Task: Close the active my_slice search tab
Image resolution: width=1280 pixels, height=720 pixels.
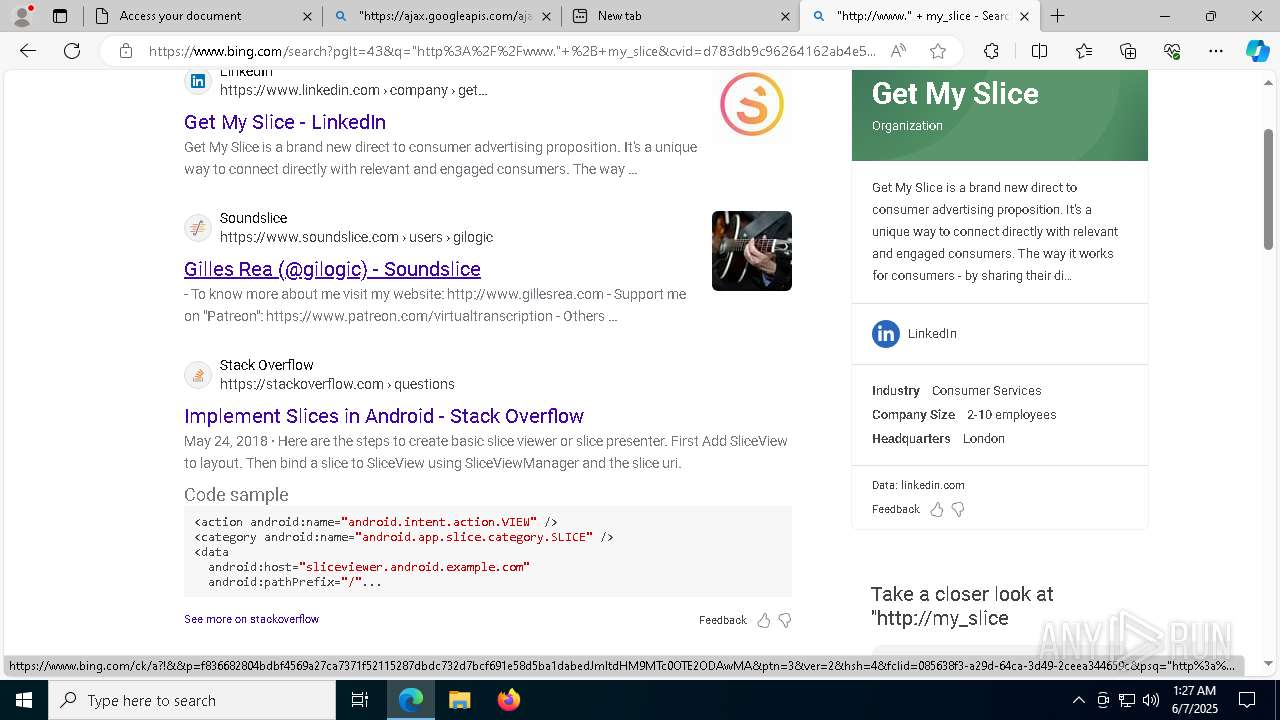Action: tap(1024, 16)
